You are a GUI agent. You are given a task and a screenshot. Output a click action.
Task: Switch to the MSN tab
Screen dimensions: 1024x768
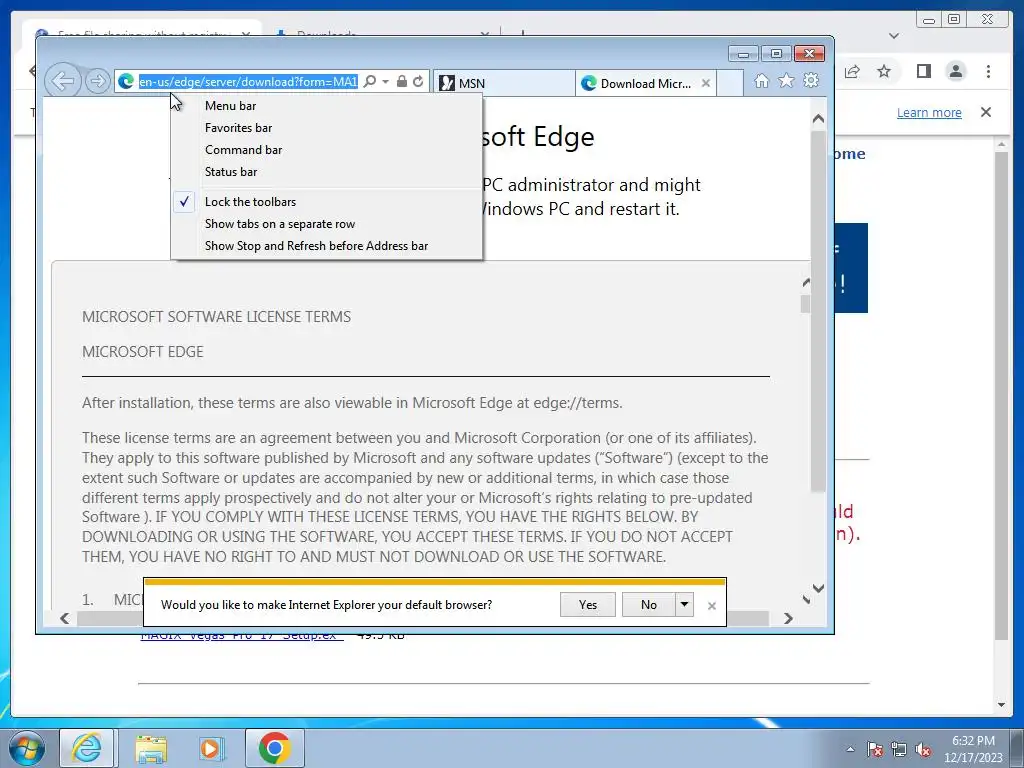504,83
